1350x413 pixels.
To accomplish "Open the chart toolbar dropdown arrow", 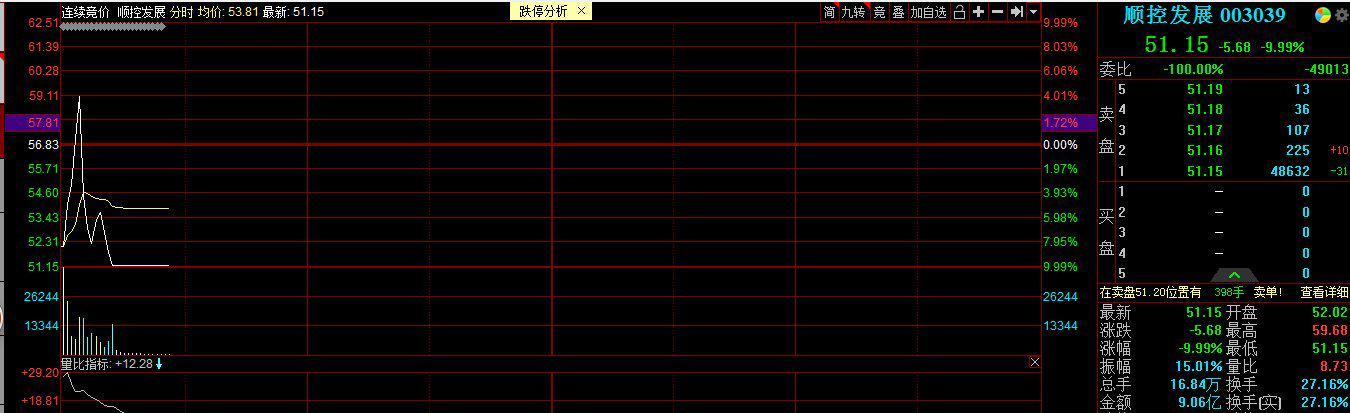I will pyautogui.click(x=1033, y=12).
